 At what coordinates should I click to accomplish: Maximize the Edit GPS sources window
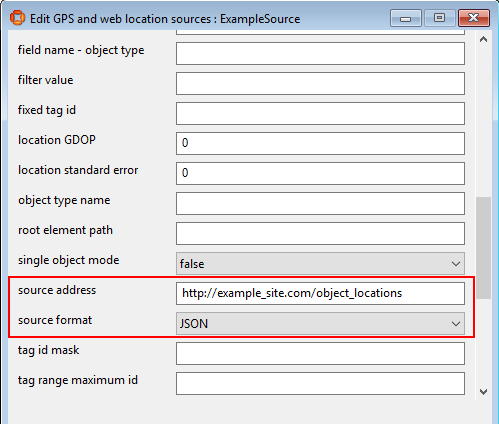click(x=439, y=18)
